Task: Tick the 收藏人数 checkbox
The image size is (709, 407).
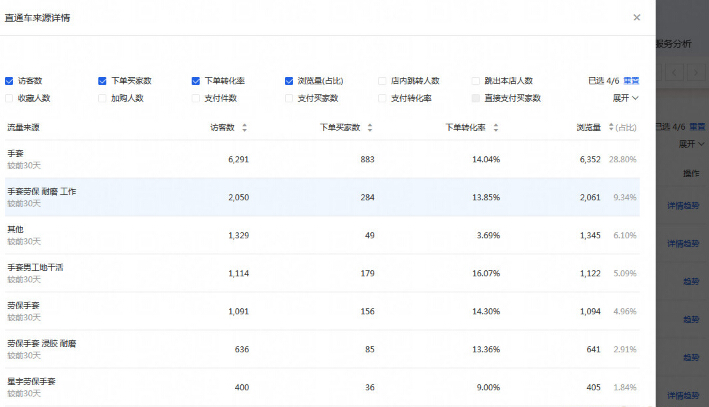Action: click(x=10, y=98)
